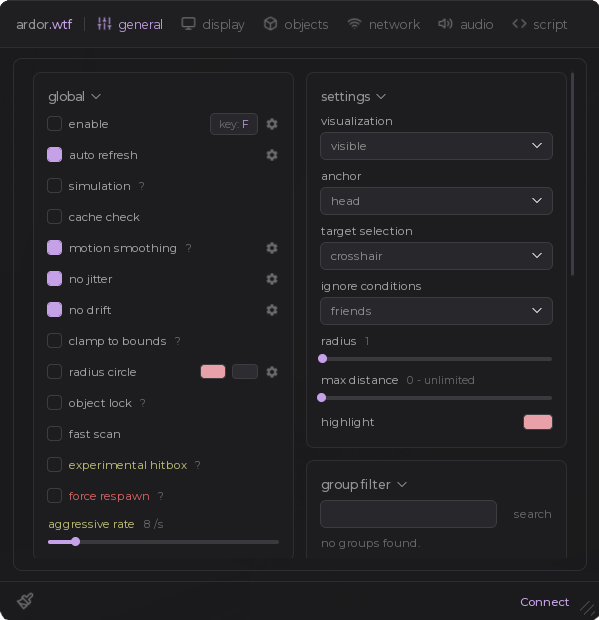Check force respawn checkbox
The width and height of the screenshot is (599, 620).
coord(55,495)
